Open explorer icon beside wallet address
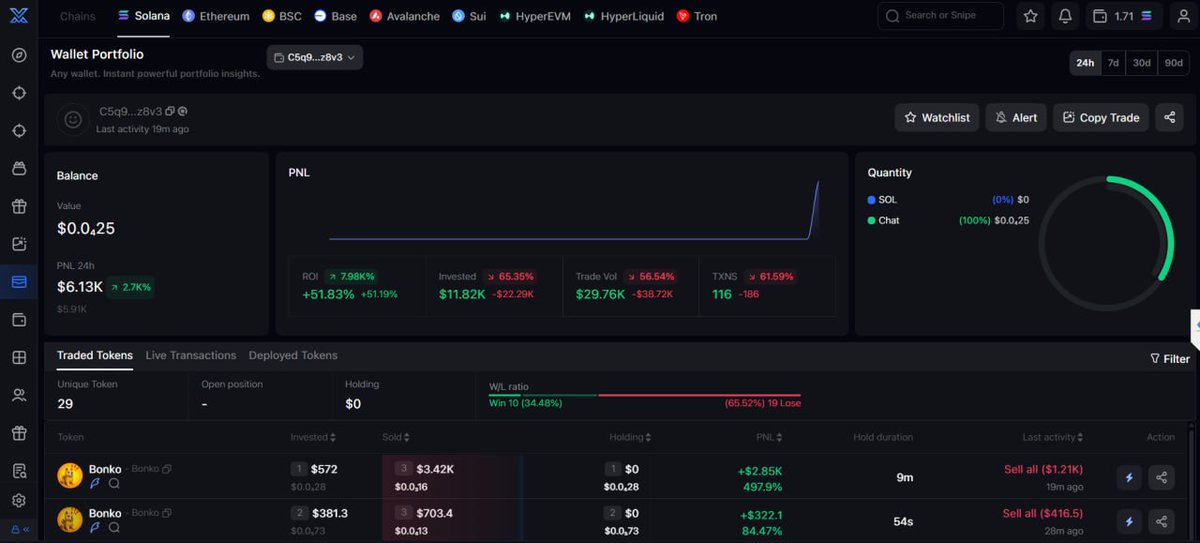The width and height of the screenshot is (1200, 543). (183, 111)
